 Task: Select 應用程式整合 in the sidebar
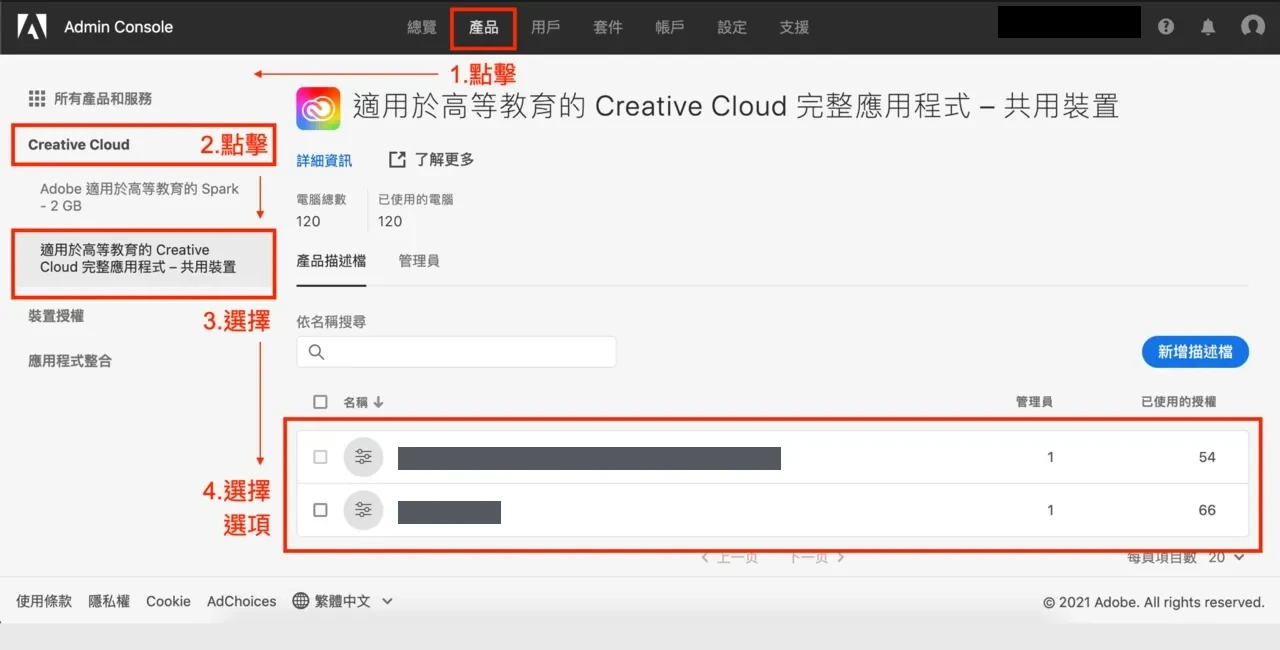(70, 361)
